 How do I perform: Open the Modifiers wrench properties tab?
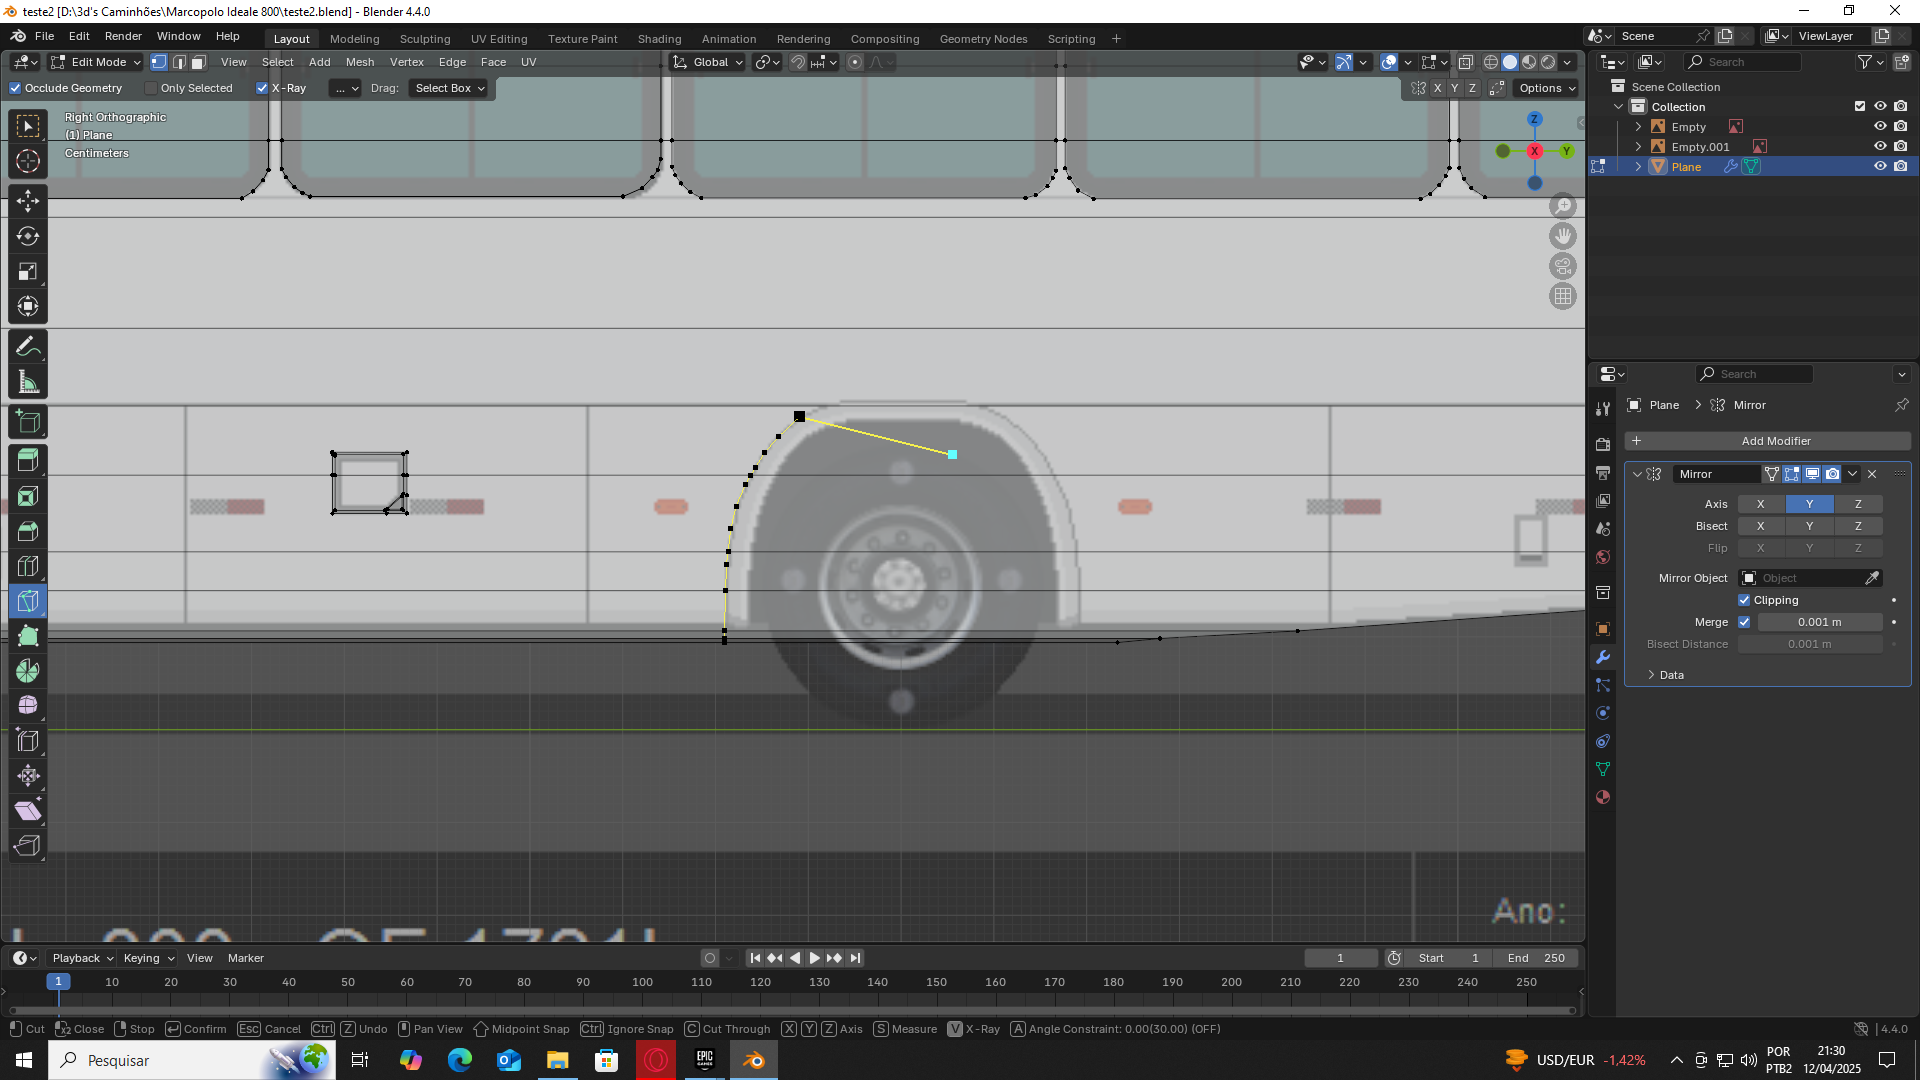click(x=1603, y=657)
